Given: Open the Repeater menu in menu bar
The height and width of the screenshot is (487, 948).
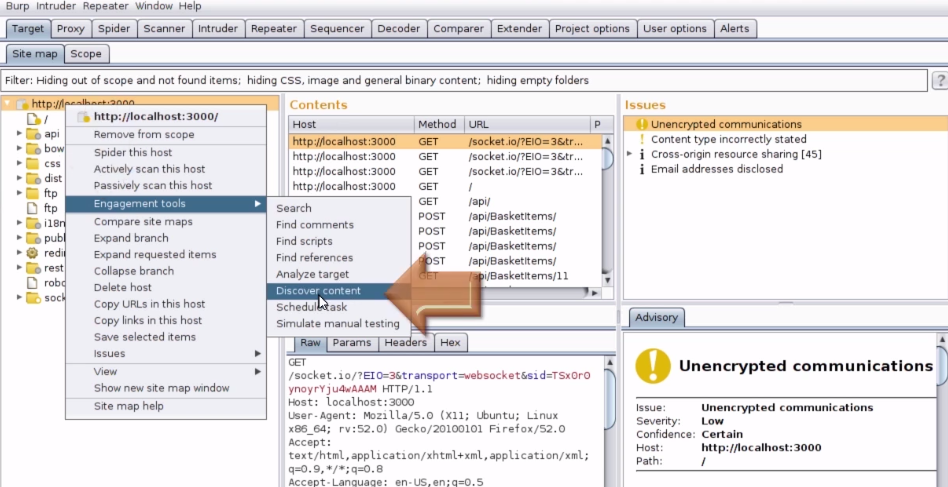Looking at the screenshot, I should click(x=106, y=6).
